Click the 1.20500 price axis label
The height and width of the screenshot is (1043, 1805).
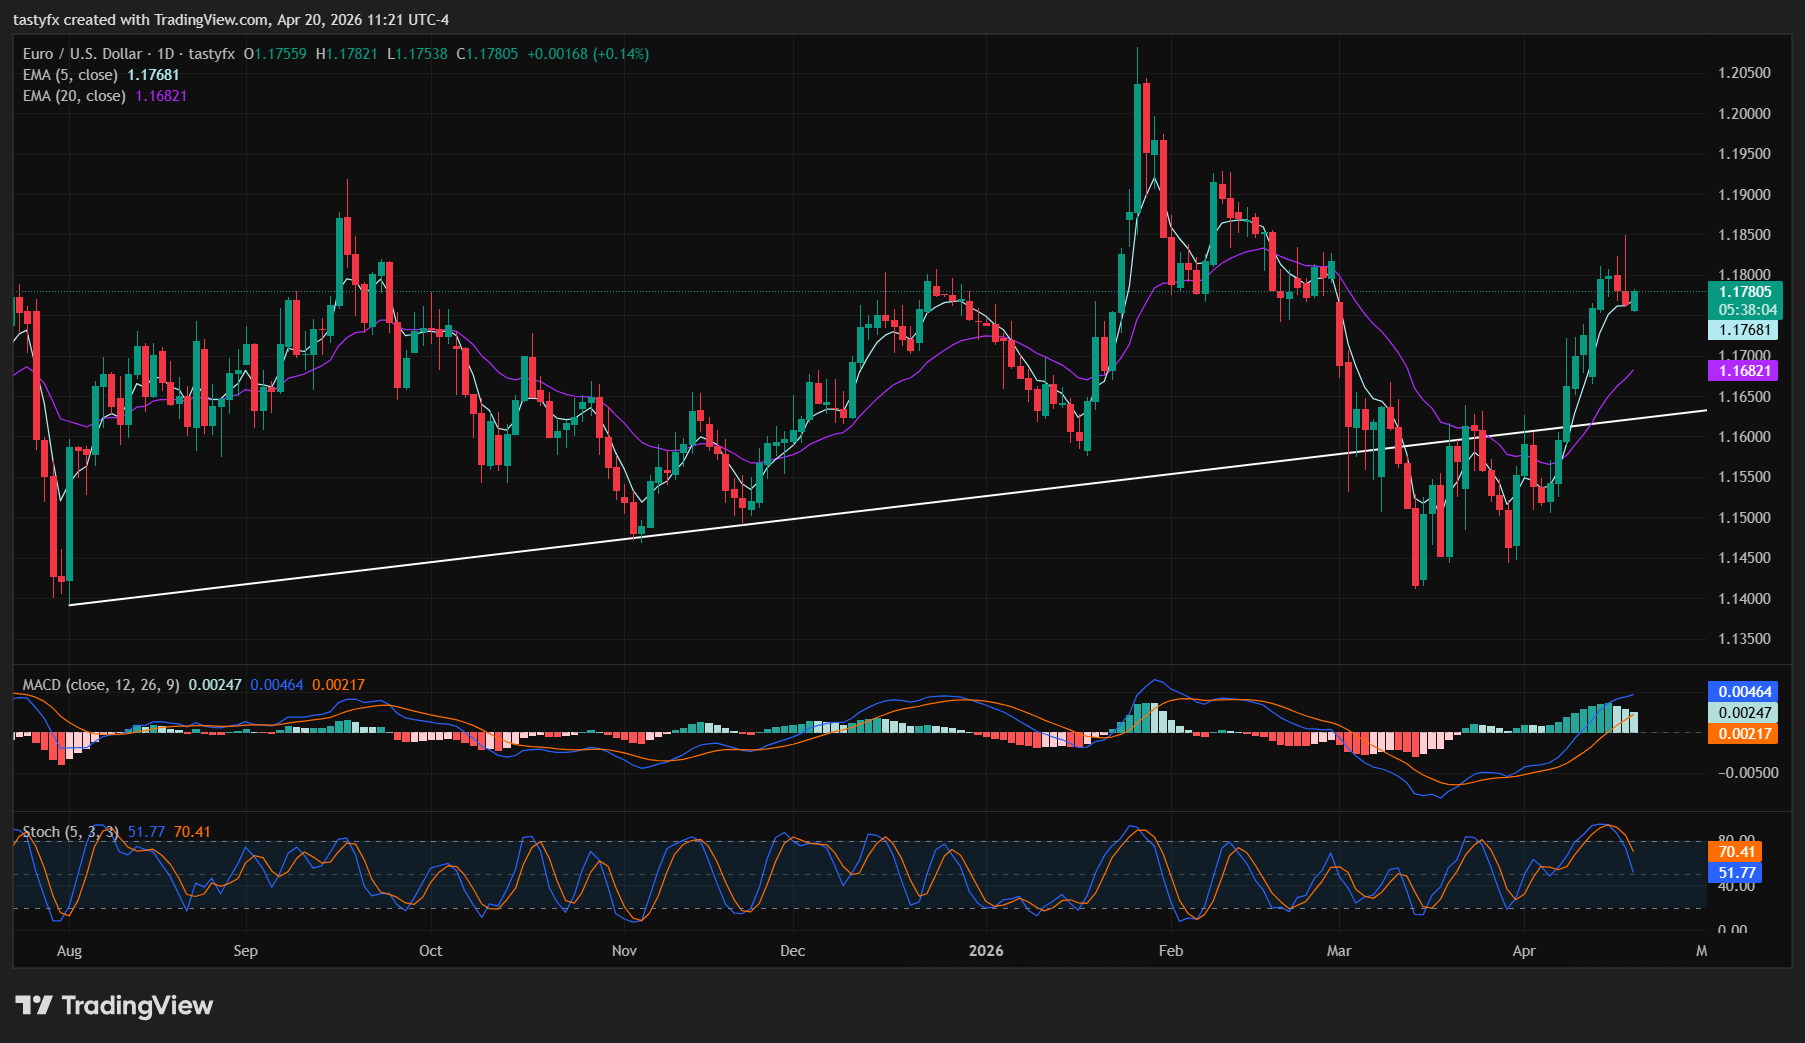click(x=1746, y=72)
